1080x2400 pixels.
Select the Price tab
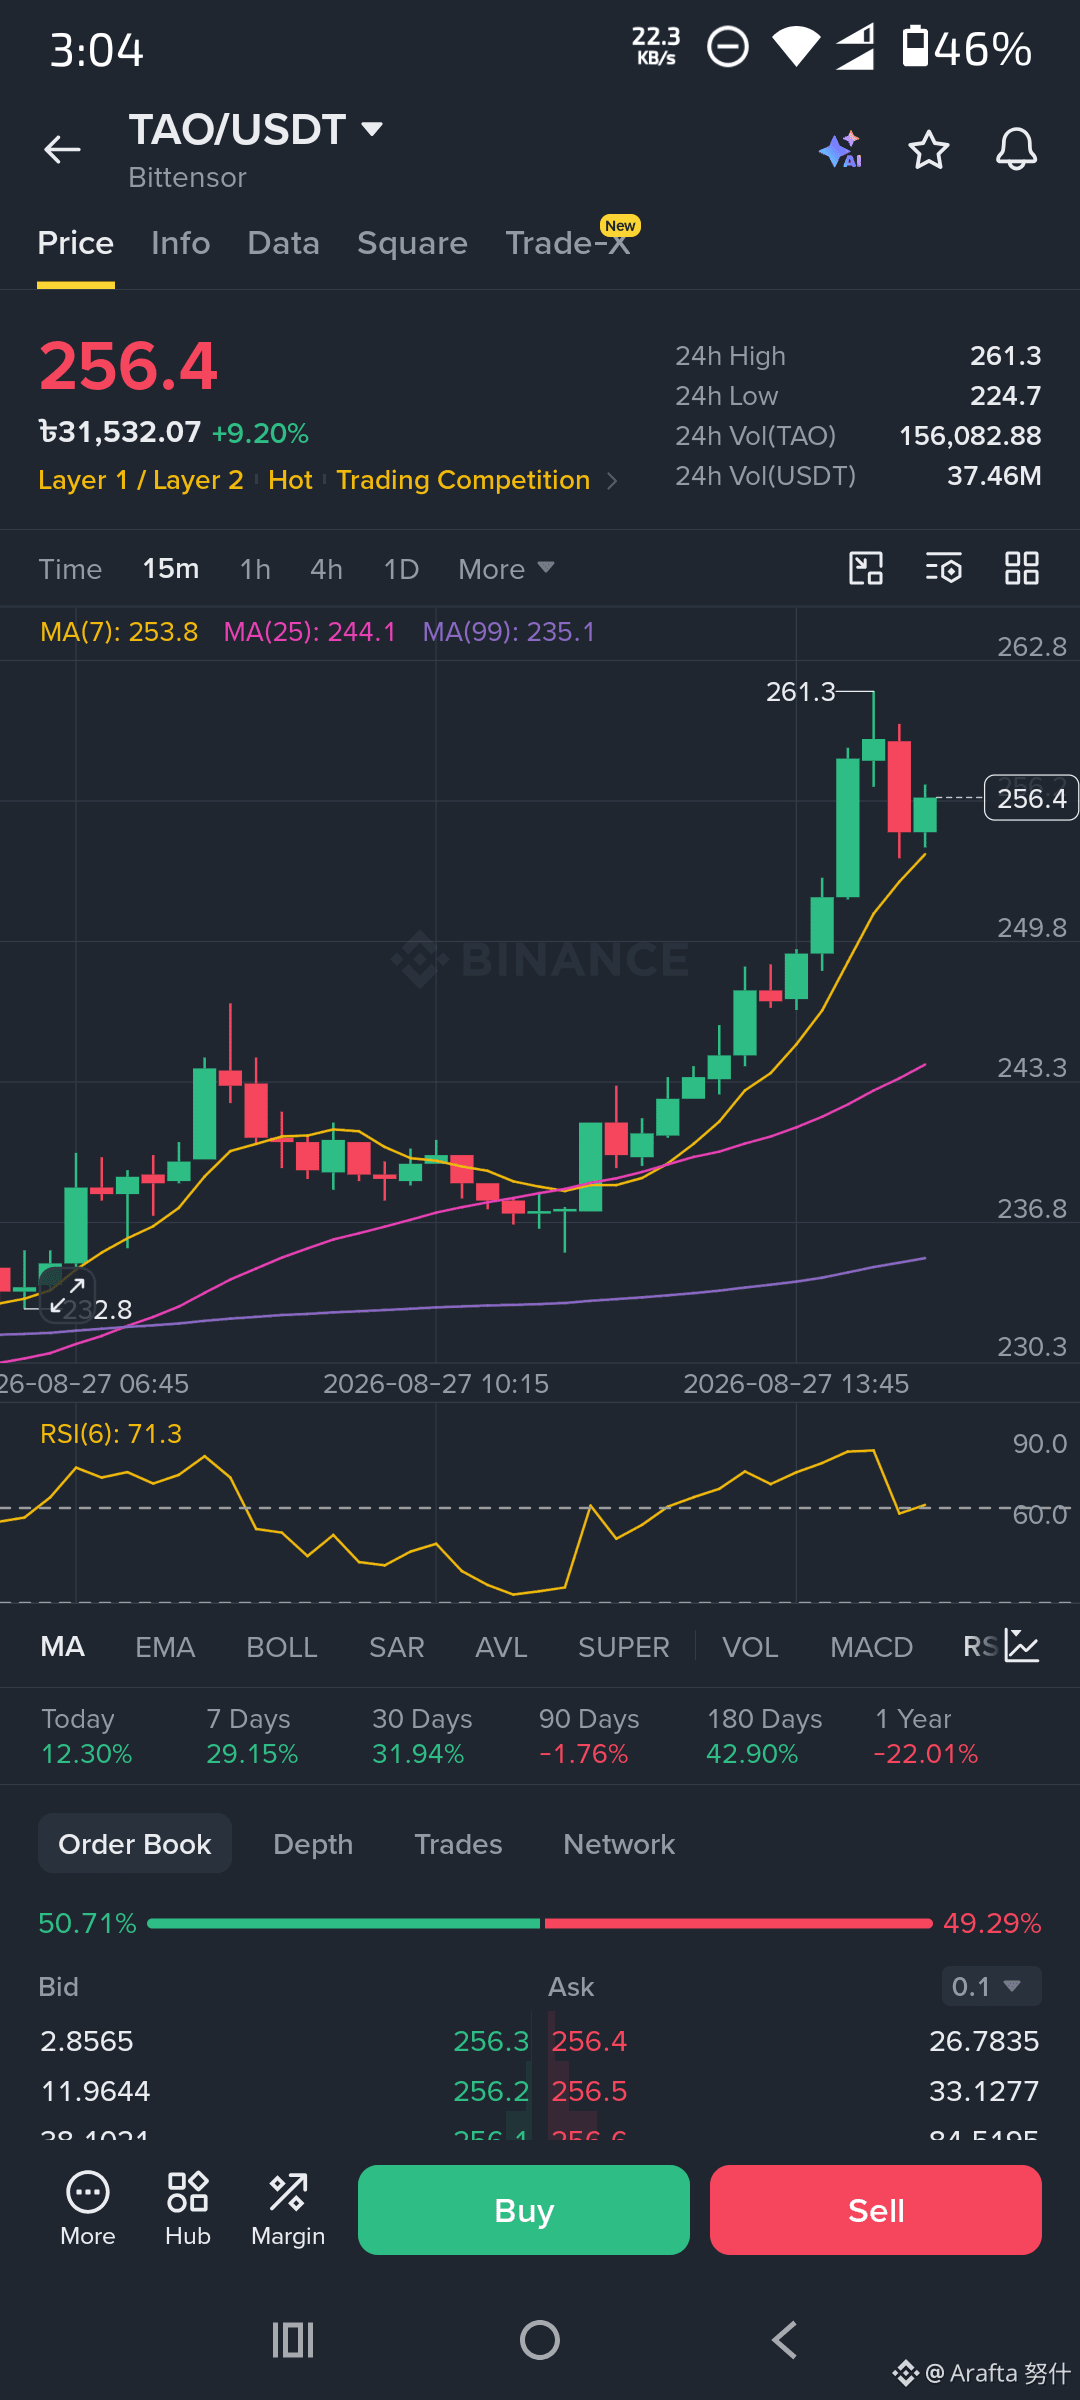[x=76, y=243]
